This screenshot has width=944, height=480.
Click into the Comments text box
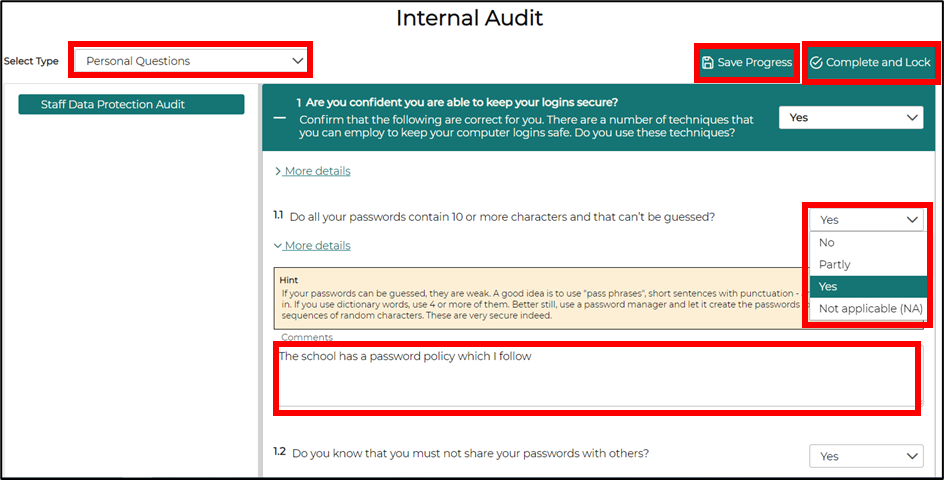click(596, 378)
